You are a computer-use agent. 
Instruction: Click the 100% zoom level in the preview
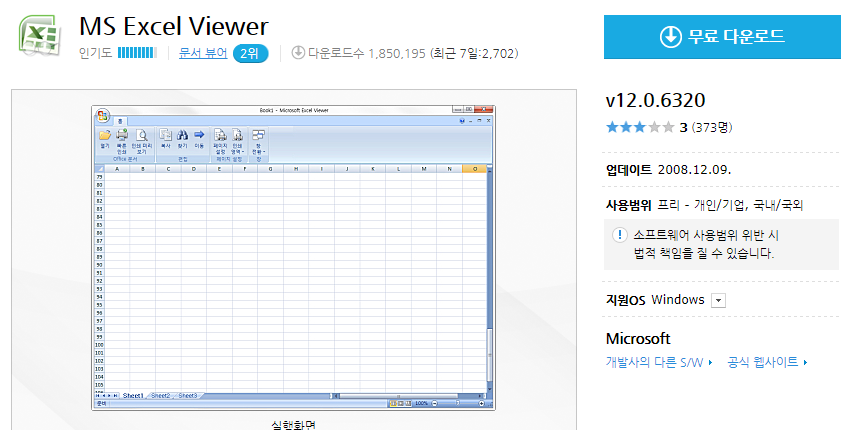coord(421,403)
